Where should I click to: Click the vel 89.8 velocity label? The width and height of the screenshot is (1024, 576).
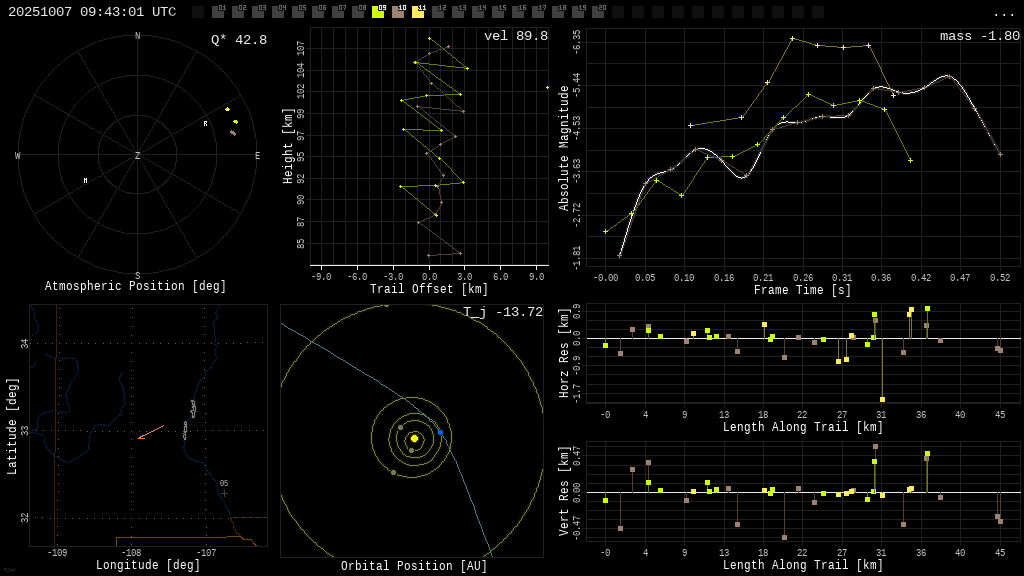(x=516, y=36)
